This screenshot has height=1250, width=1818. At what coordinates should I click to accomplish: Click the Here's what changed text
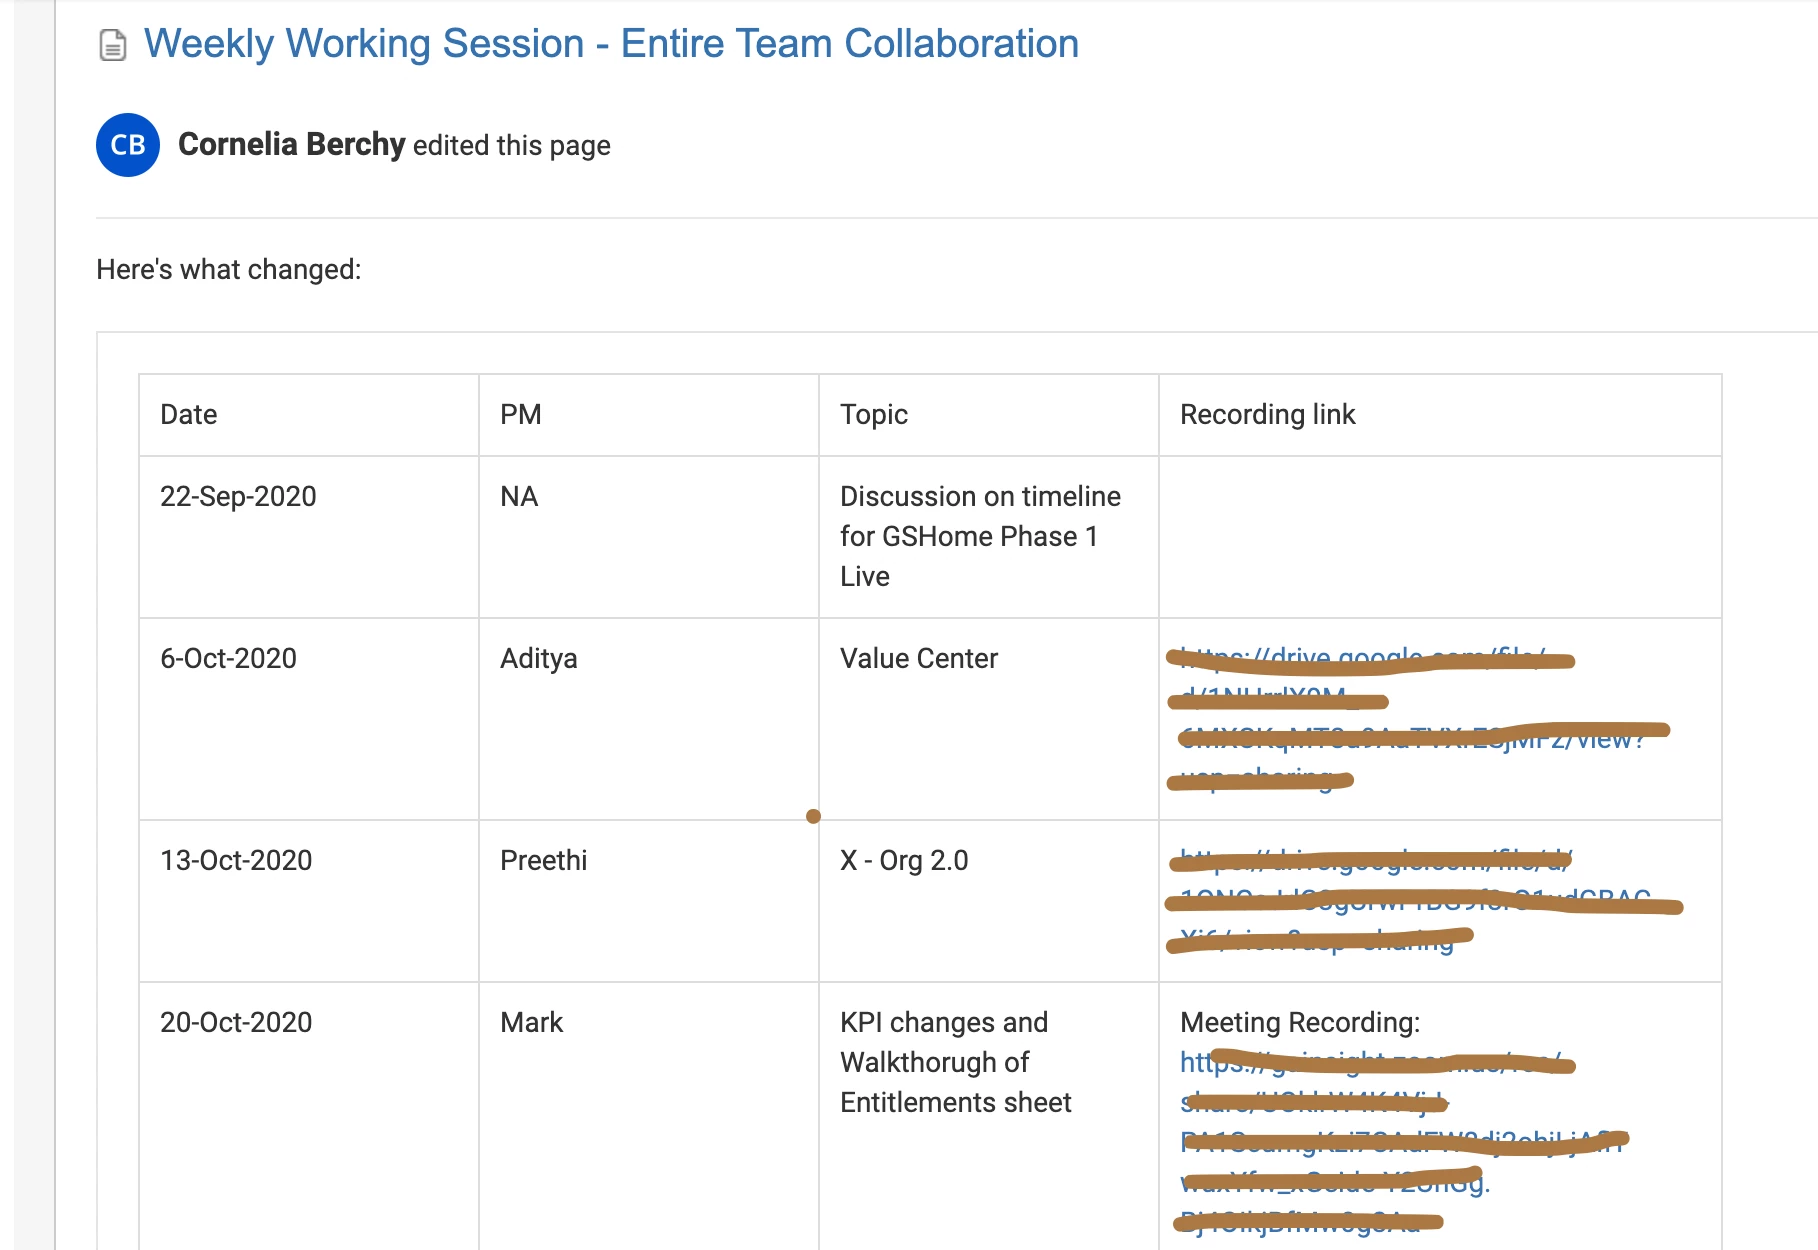pos(229,270)
